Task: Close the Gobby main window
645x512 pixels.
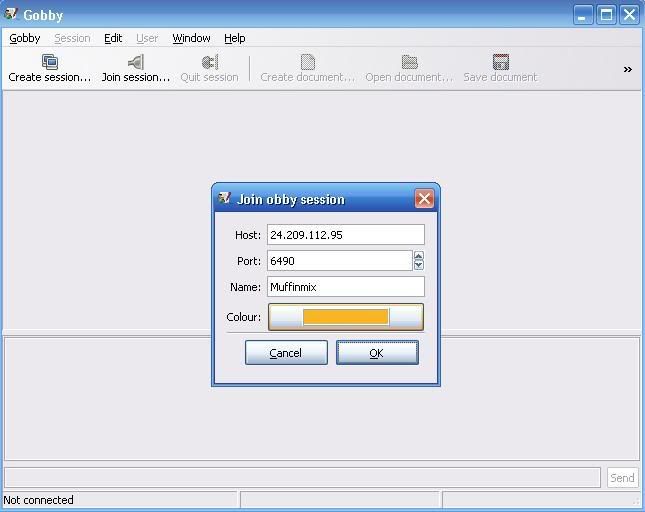Action: pos(629,15)
